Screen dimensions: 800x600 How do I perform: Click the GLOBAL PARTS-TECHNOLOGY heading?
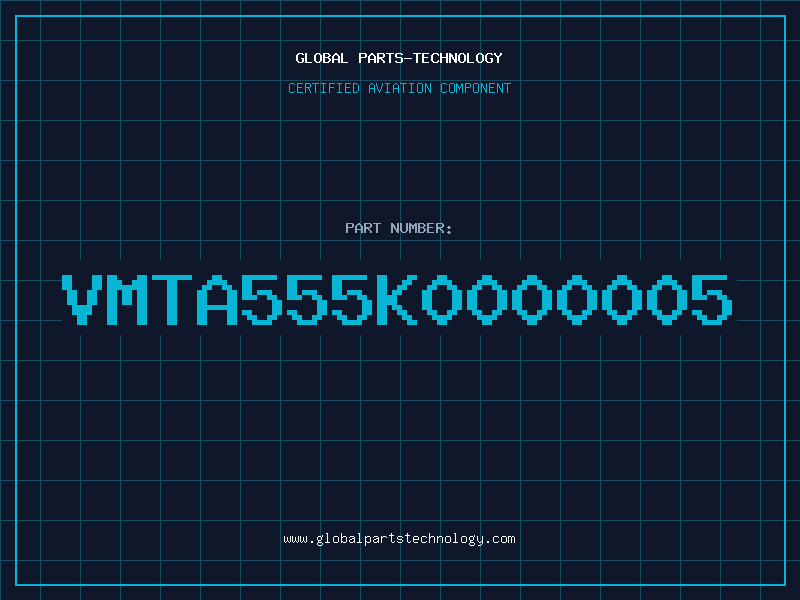click(399, 58)
